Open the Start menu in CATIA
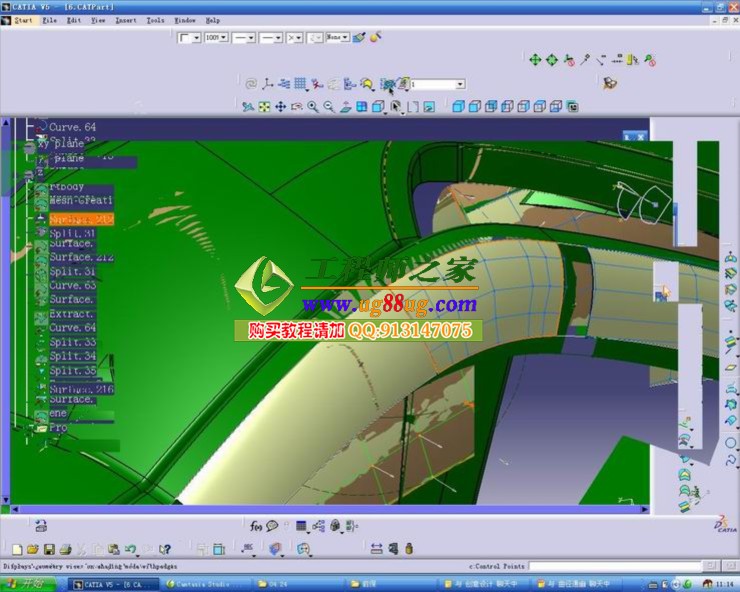The height and width of the screenshot is (592, 740). (23, 20)
